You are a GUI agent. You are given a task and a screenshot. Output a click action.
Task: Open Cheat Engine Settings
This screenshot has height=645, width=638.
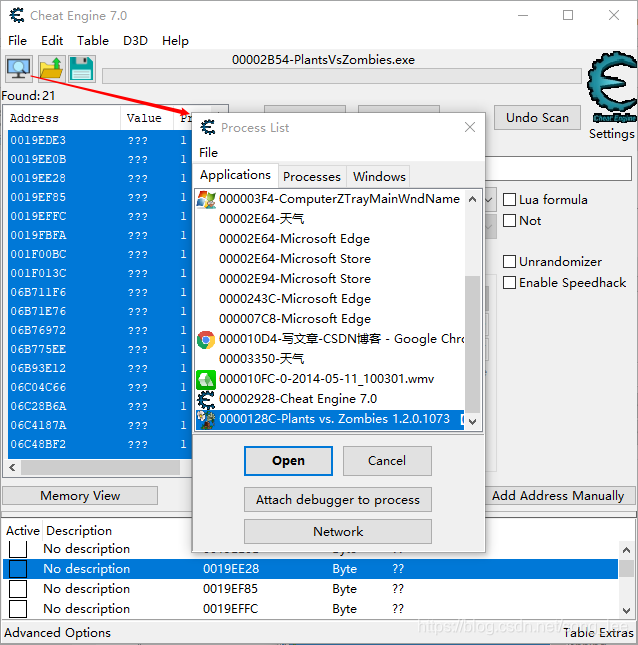[611, 134]
